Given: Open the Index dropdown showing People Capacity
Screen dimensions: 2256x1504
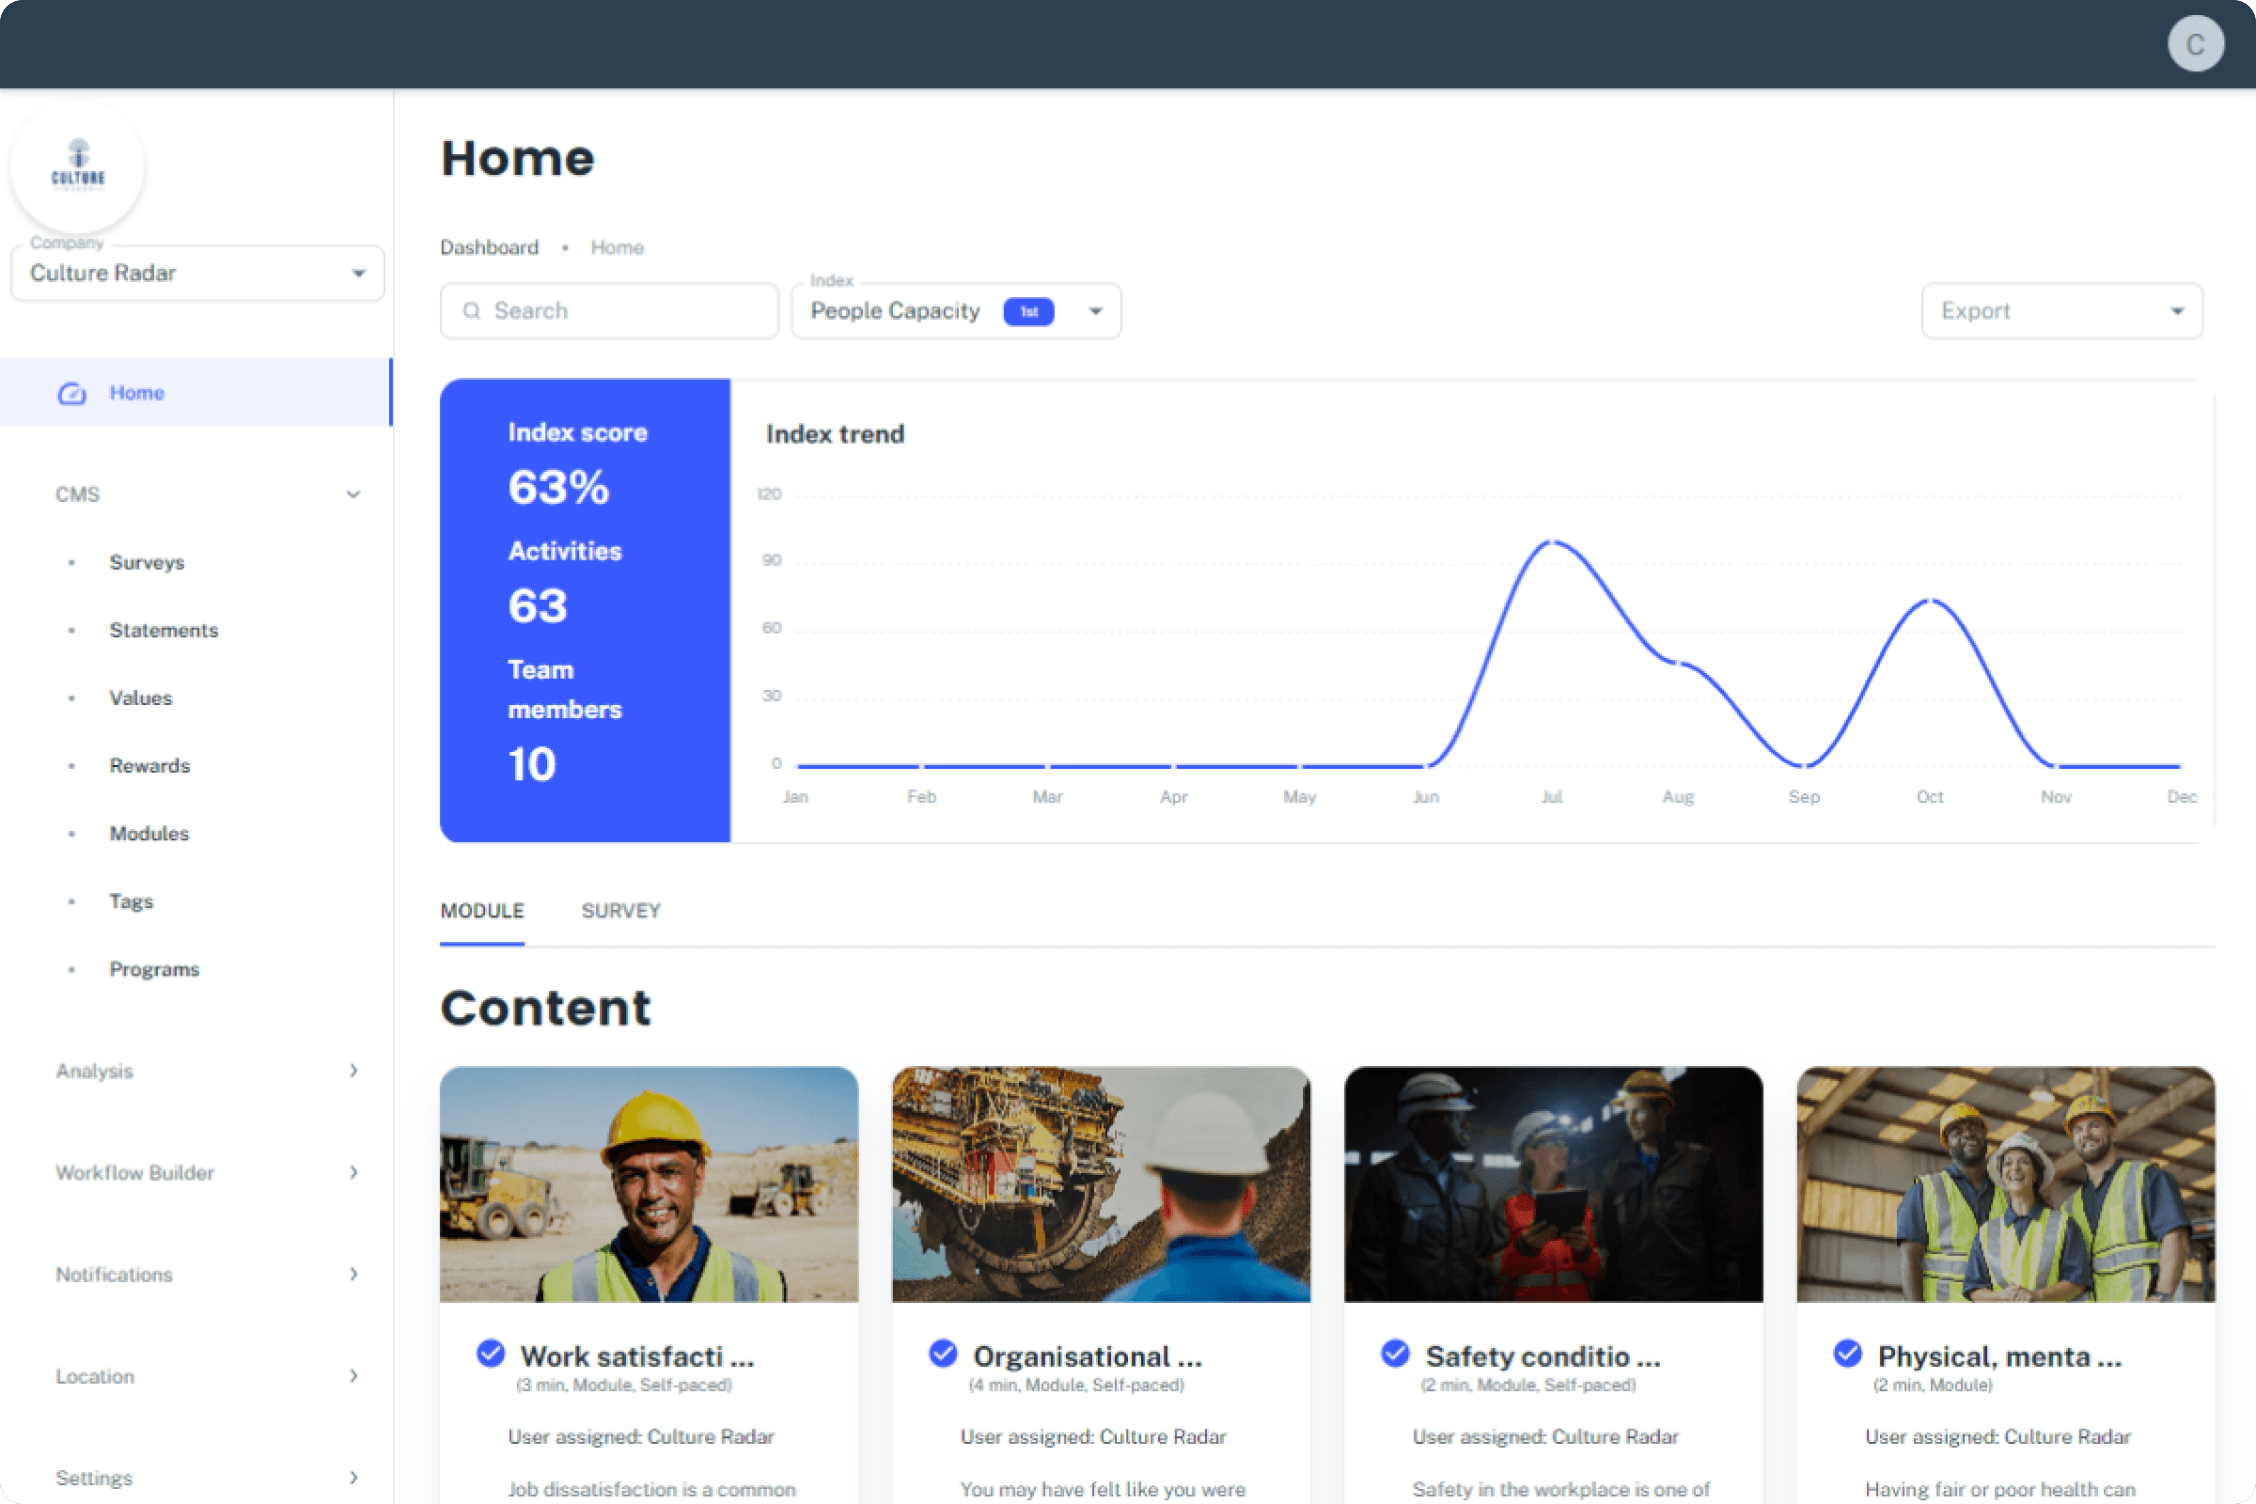Looking at the screenshot, I should click(1095, 310).
